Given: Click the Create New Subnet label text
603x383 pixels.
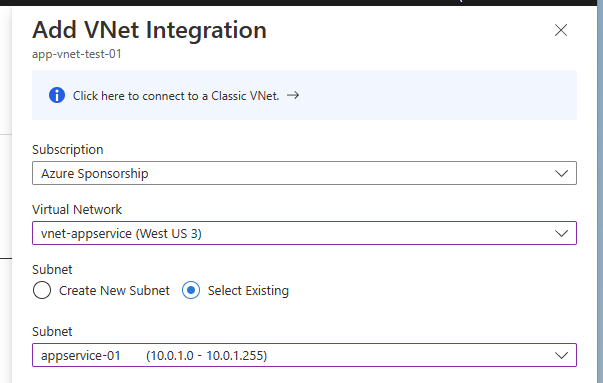Looking at the screenshot, I should 114,291.
